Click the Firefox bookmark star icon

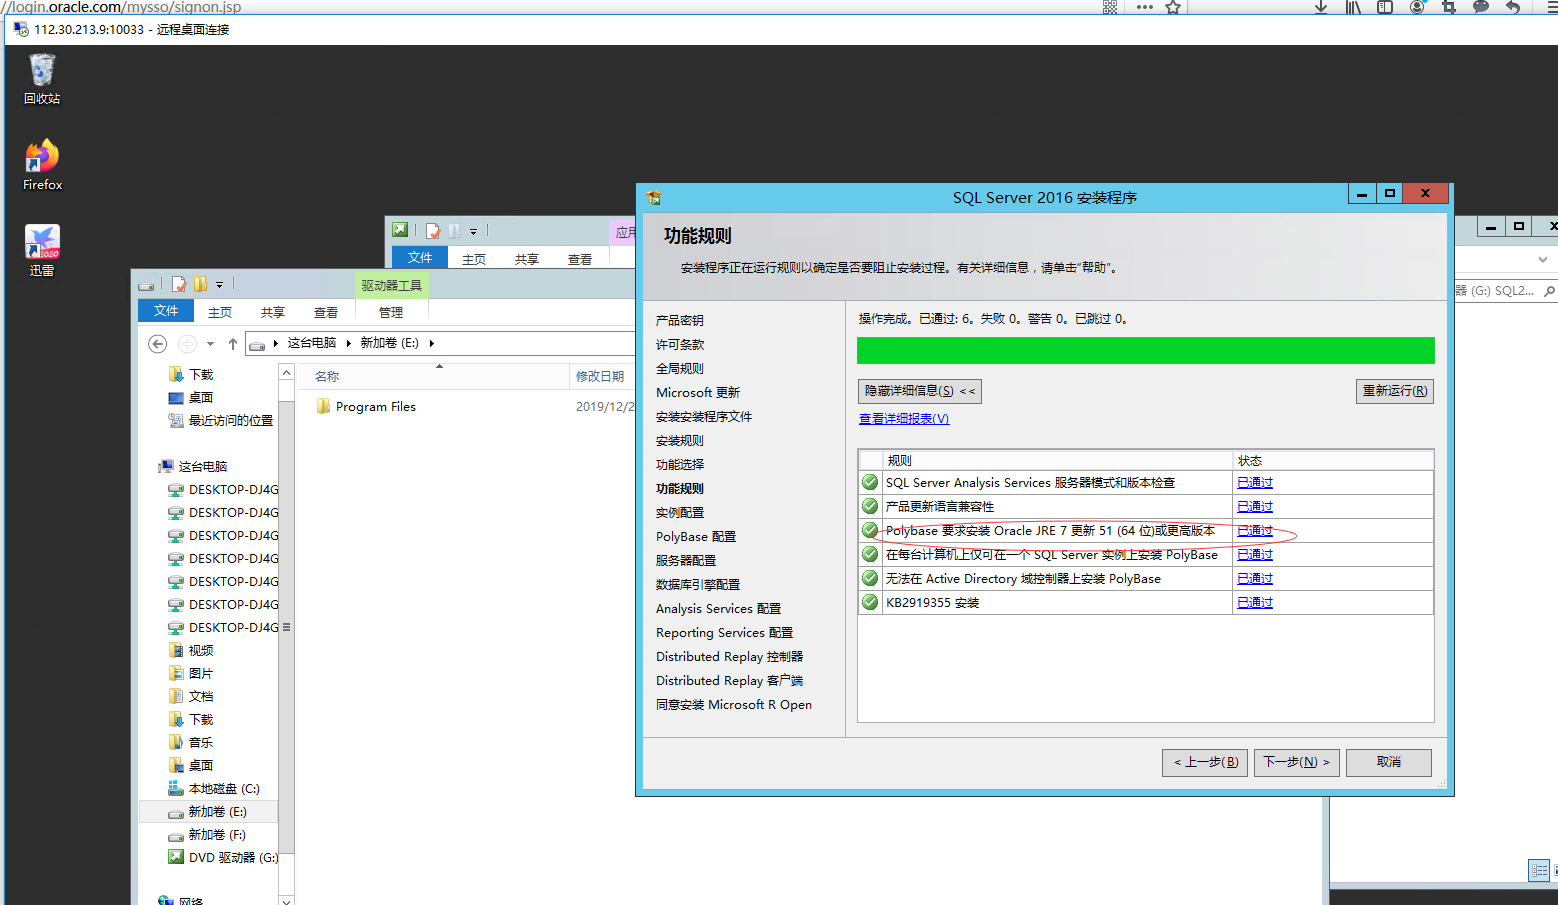click(x=1173, y=7)
